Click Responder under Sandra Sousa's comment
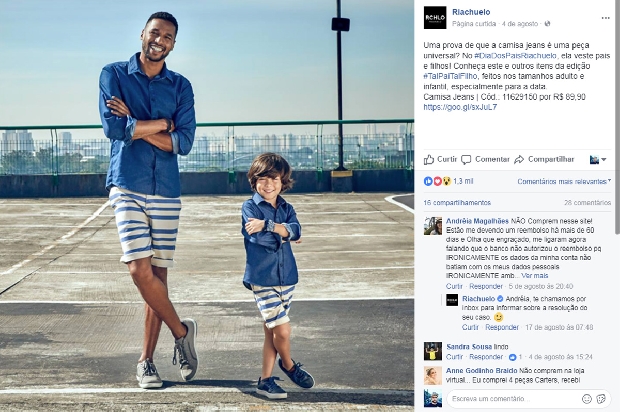The height and width of the screenshot is (412, 620). point(486,357)
